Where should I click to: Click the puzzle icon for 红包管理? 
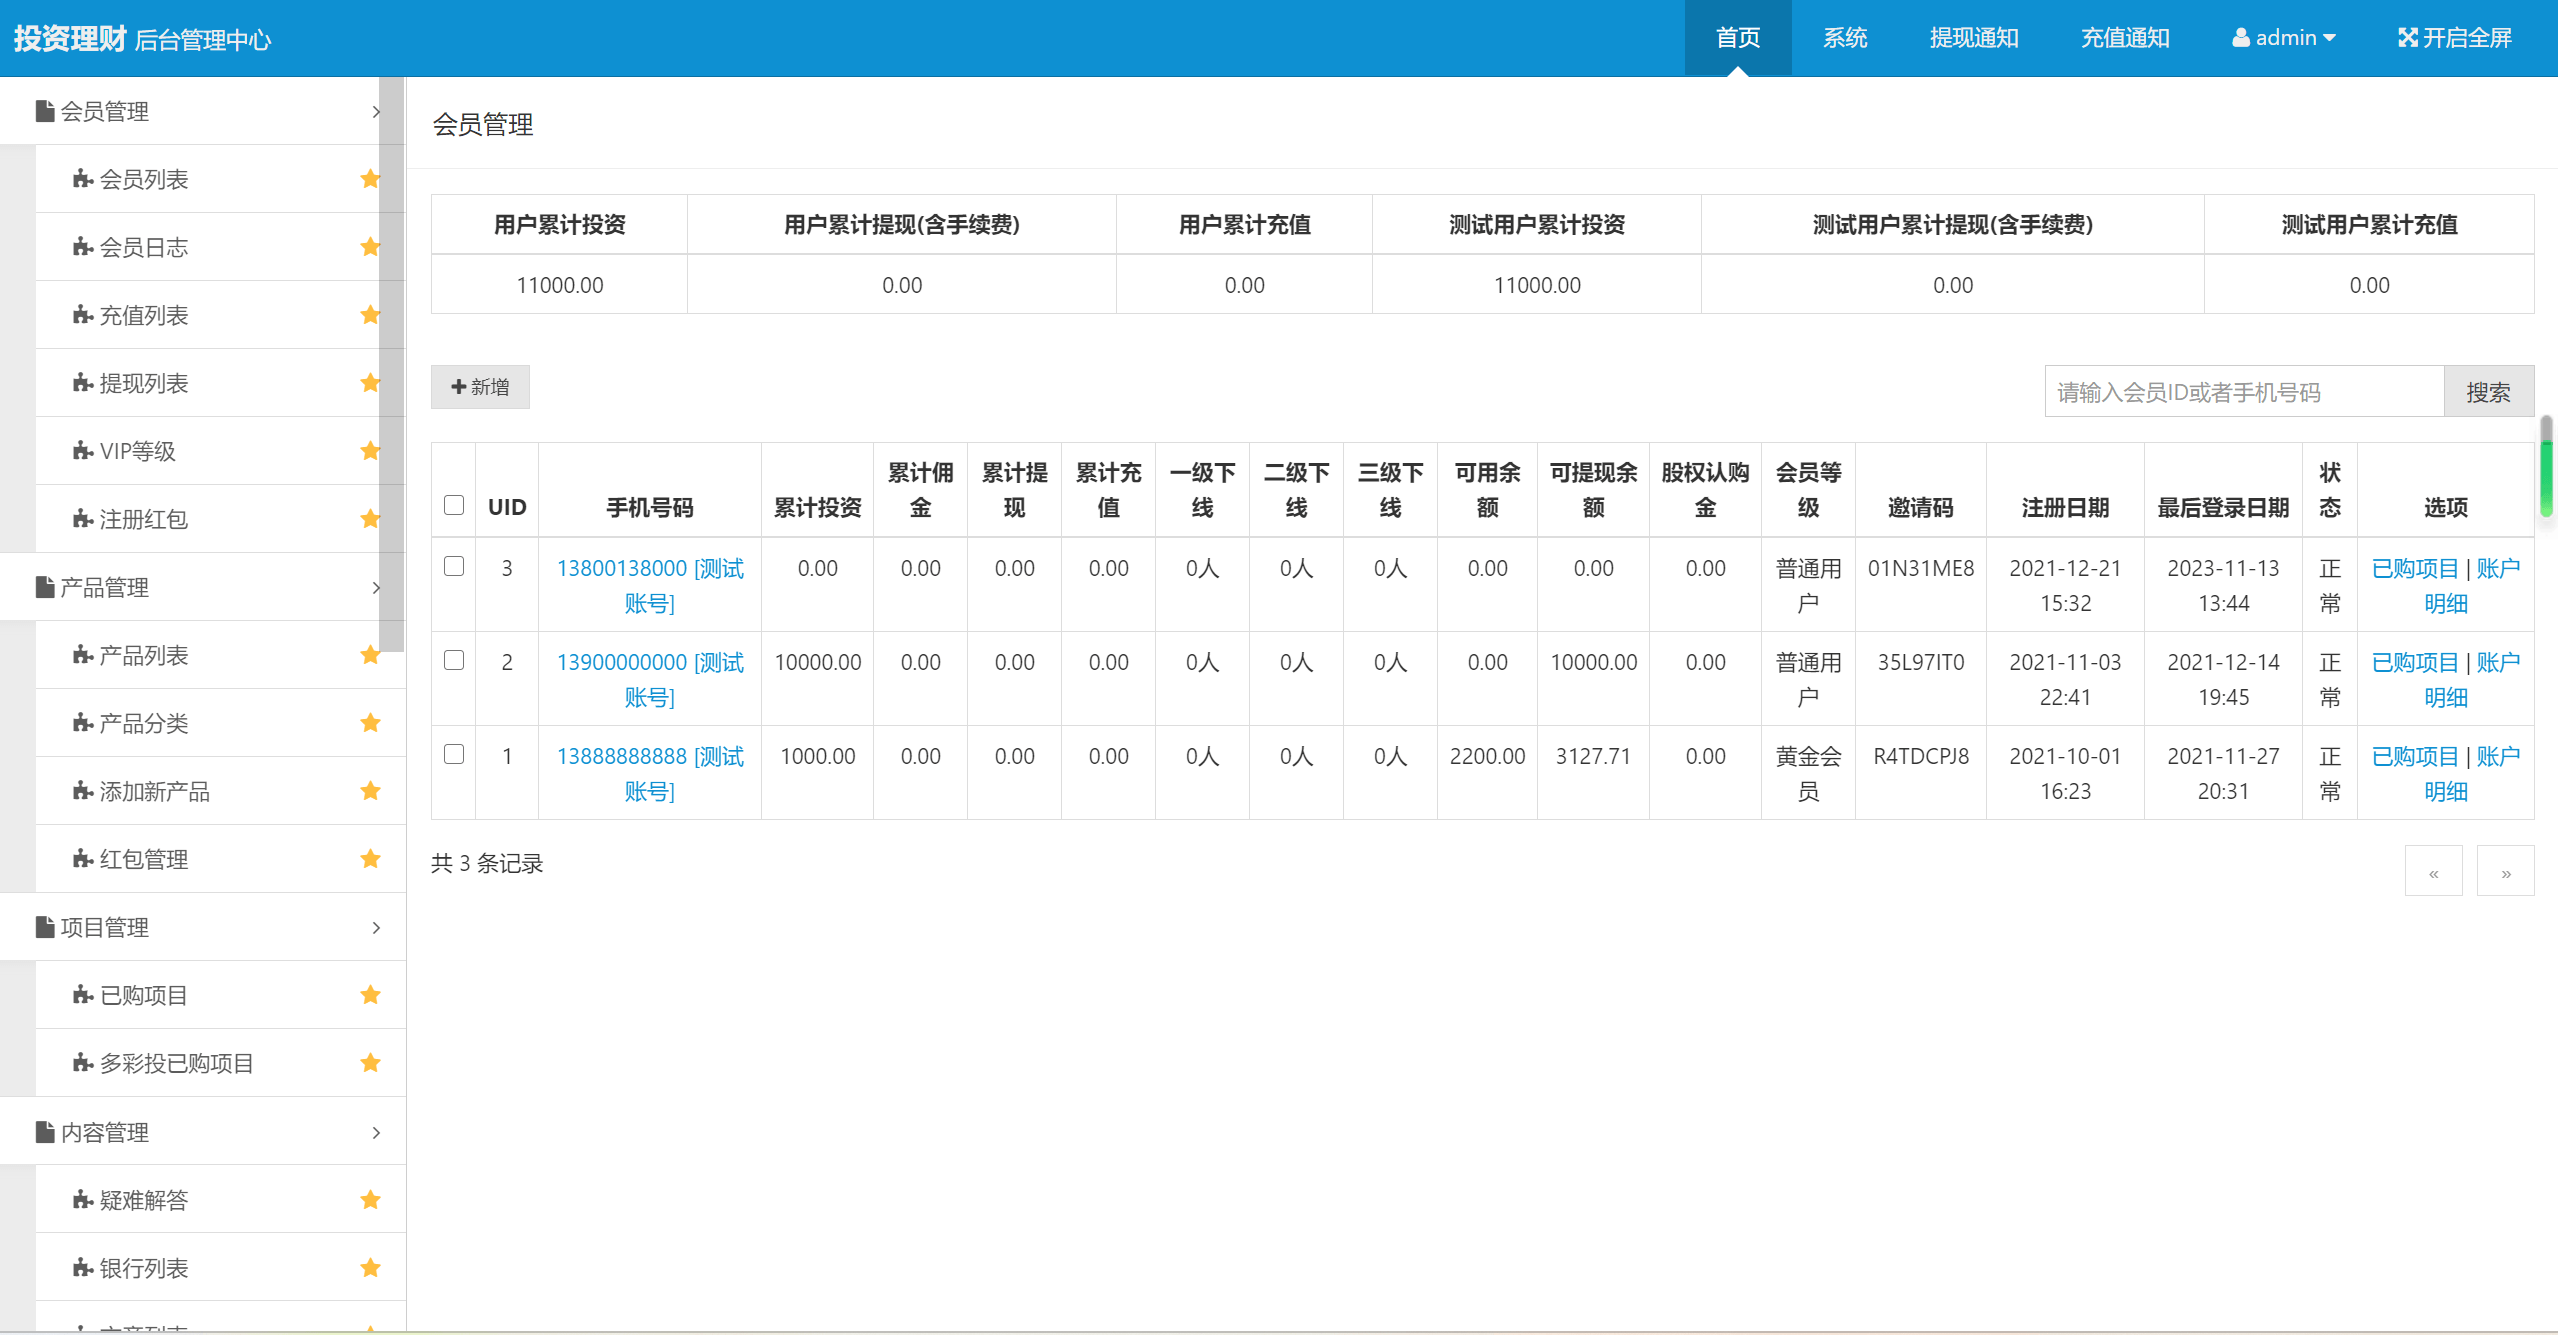[83, 859]
